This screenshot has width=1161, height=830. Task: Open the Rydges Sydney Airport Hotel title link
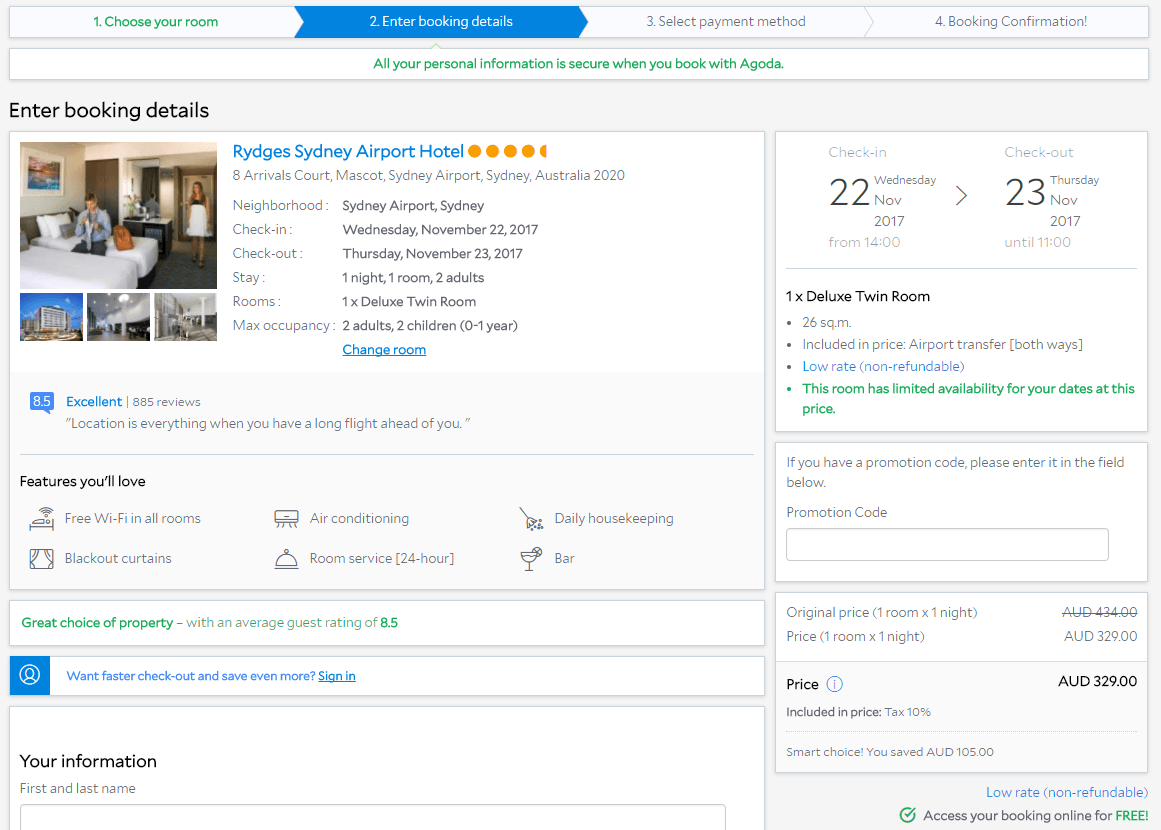pyautogui.click(x=348, y=151)
